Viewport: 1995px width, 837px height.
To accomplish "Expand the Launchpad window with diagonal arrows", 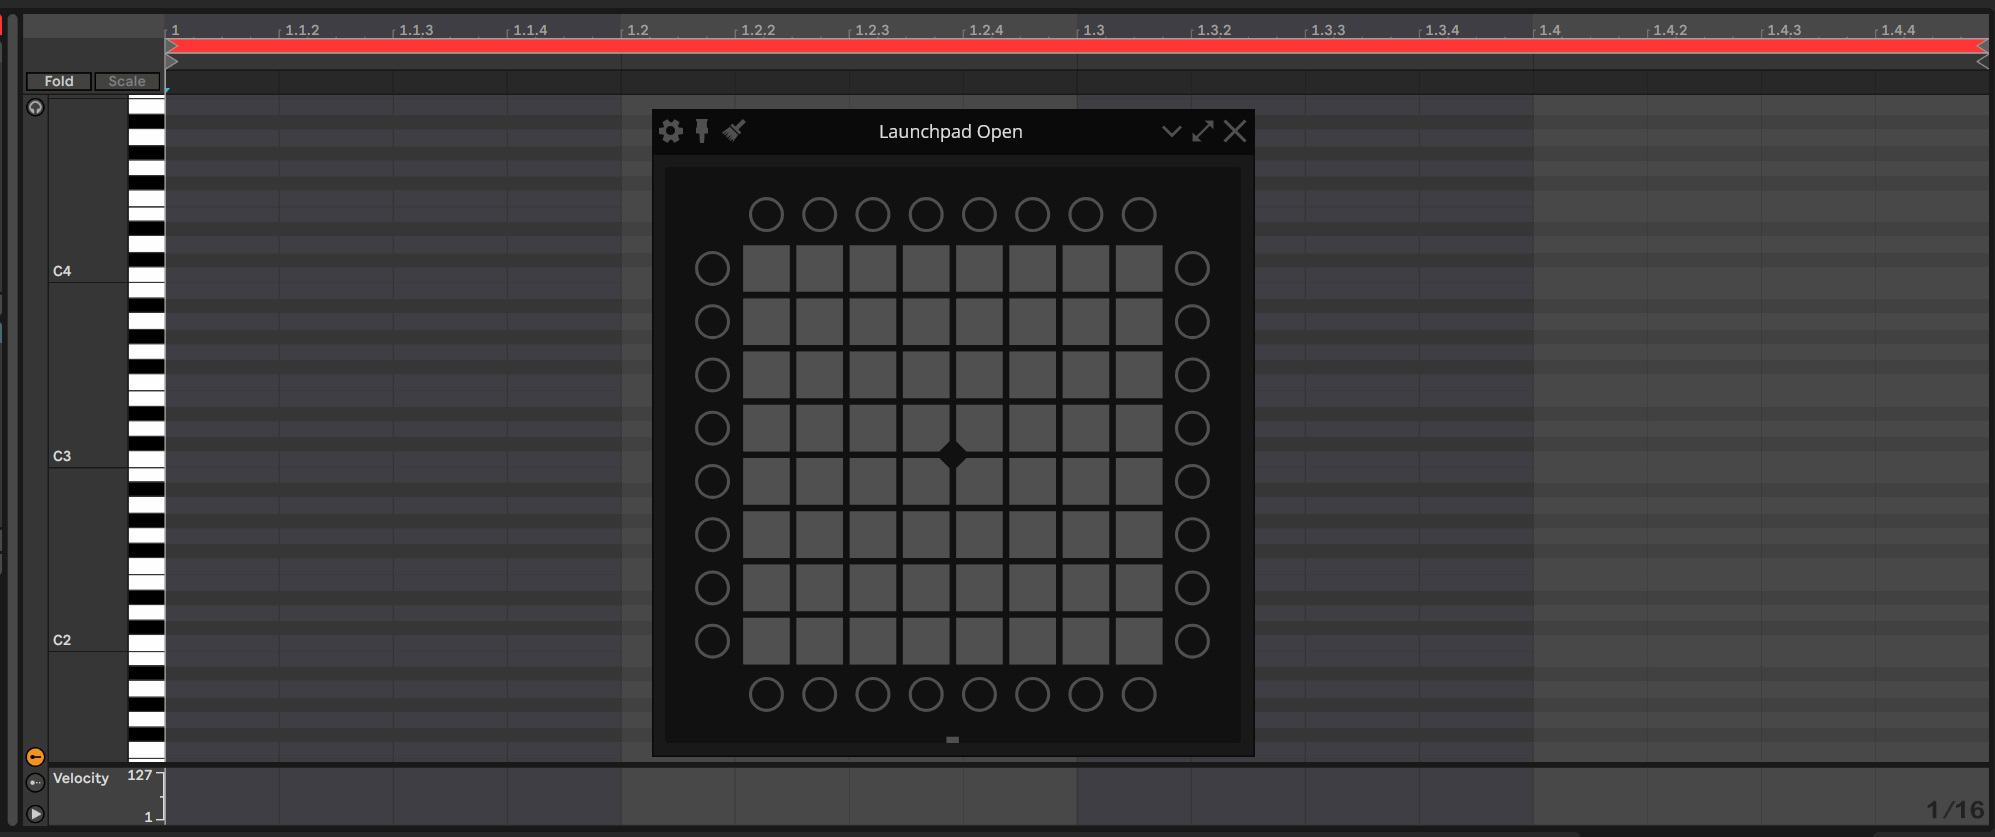I will point(1203,131).
